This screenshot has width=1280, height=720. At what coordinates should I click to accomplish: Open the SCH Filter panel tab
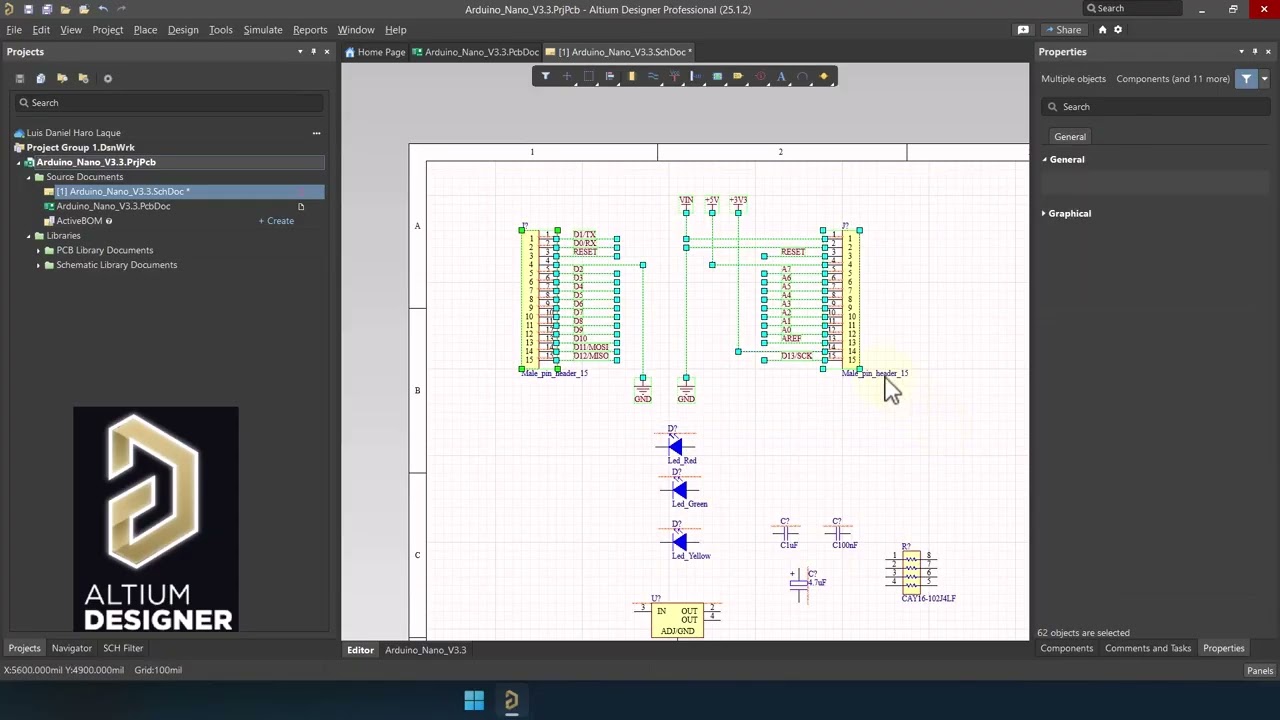point(123,648)
